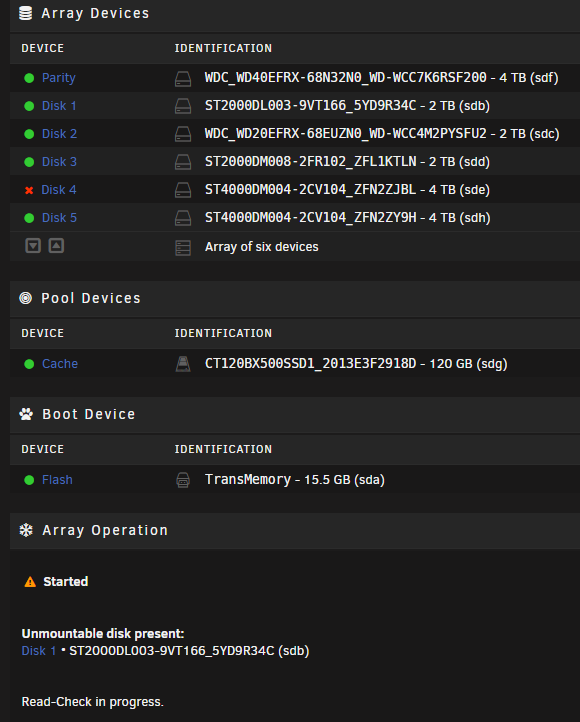Click drive icon beside ST2000DL003 (sdb)

pyautogui.click(x=183, y=106)
